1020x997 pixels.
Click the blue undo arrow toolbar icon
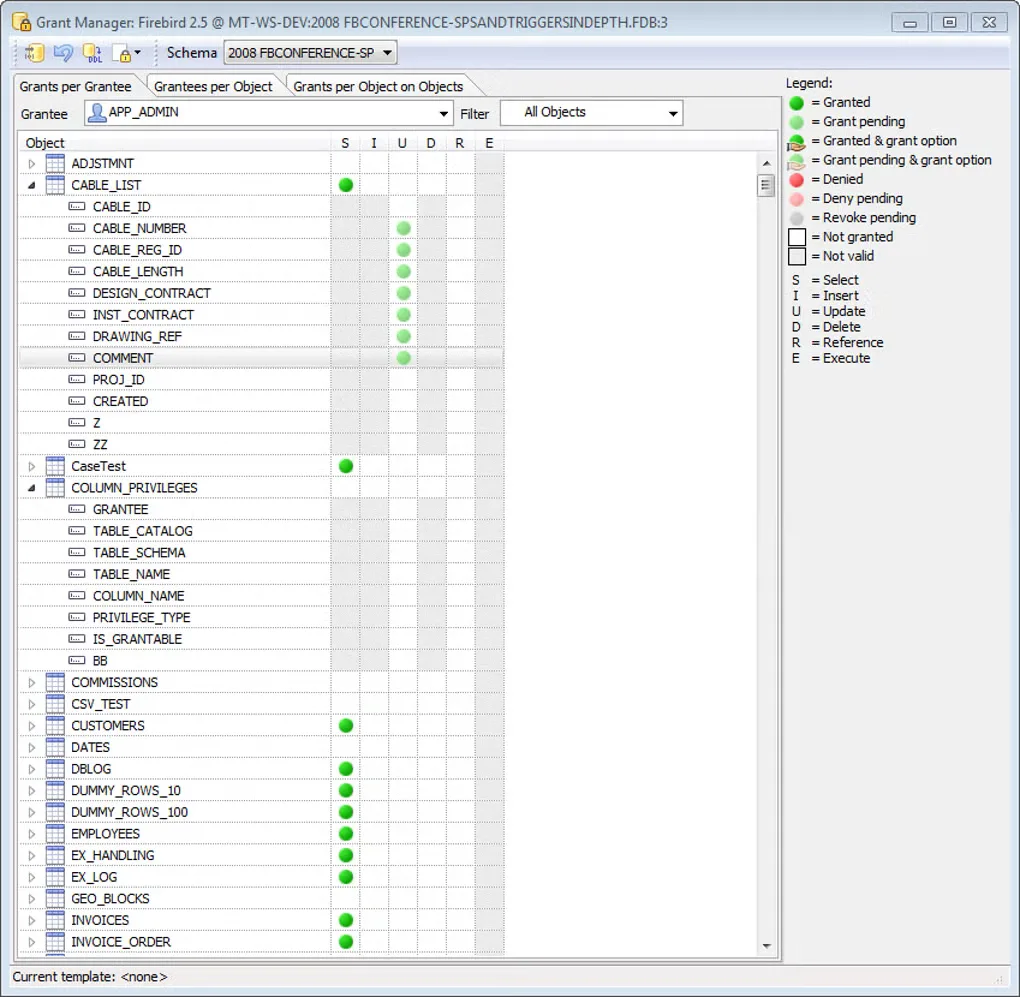(x=63, y=53)
